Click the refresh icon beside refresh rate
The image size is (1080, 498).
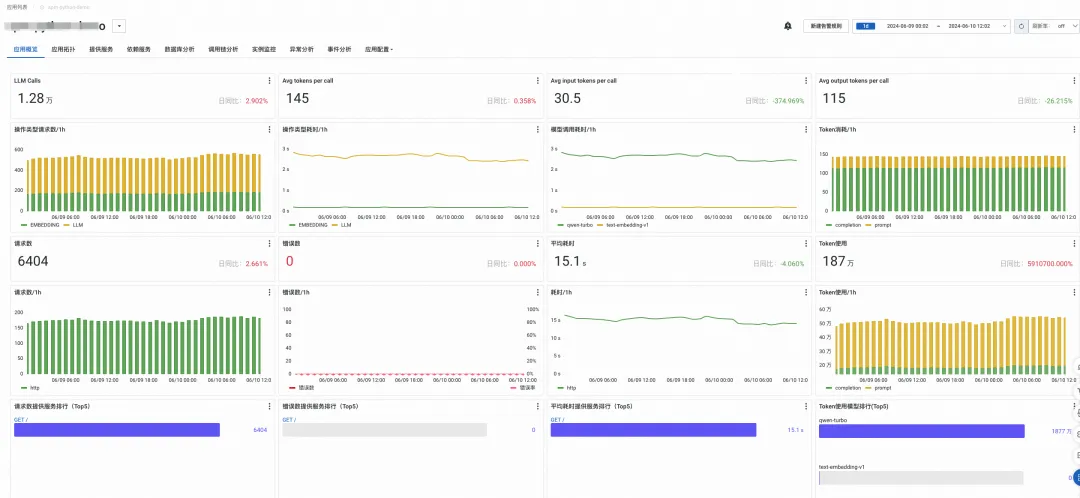(x=1021, y=26)
